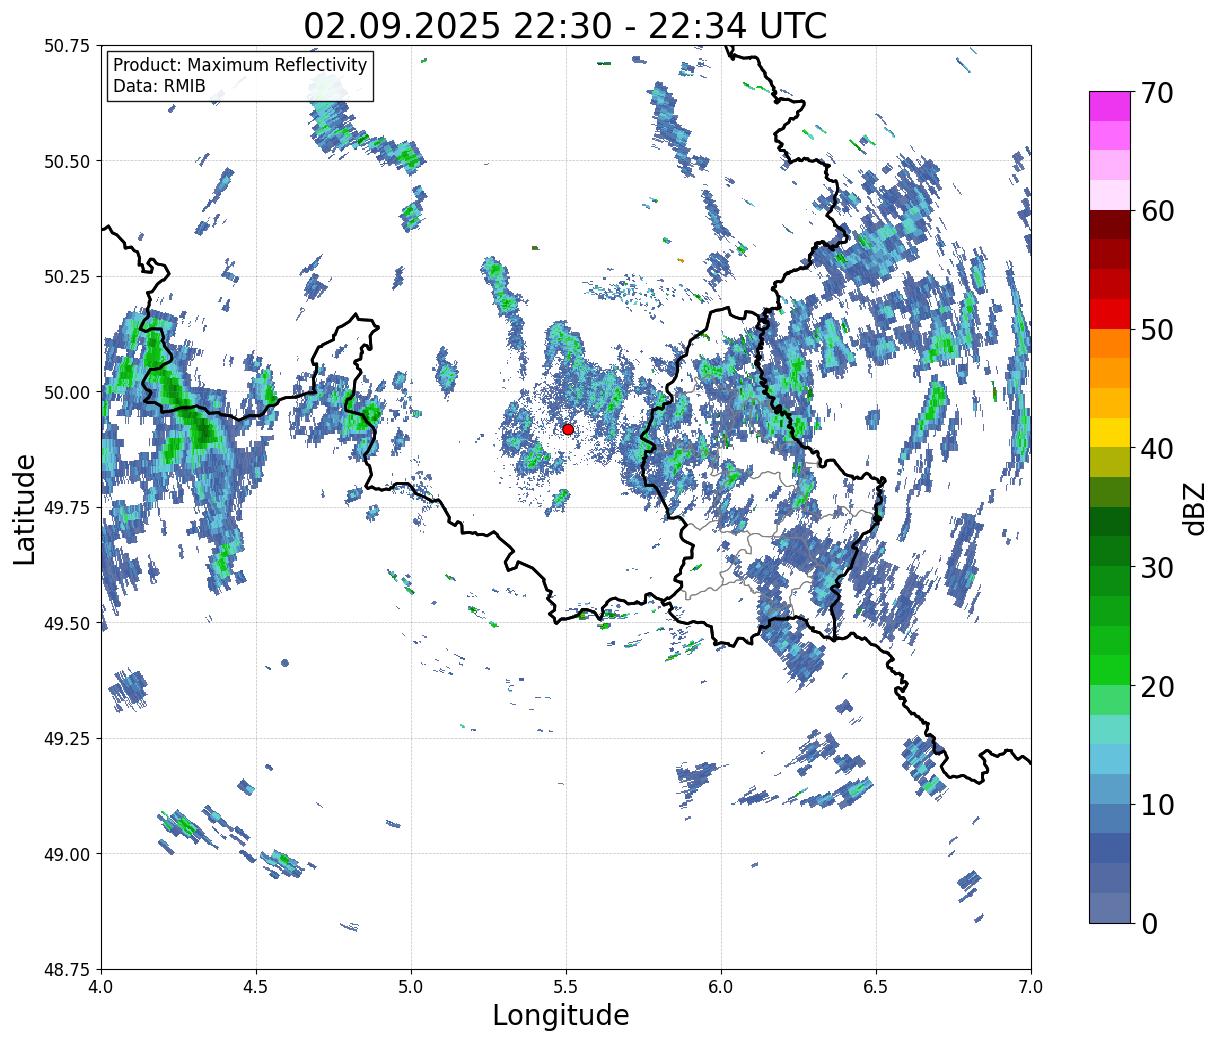Screen dimensions: 1219x1040
Task: Click the 30 tick label on colorbar
Action: click(1157, 567)
